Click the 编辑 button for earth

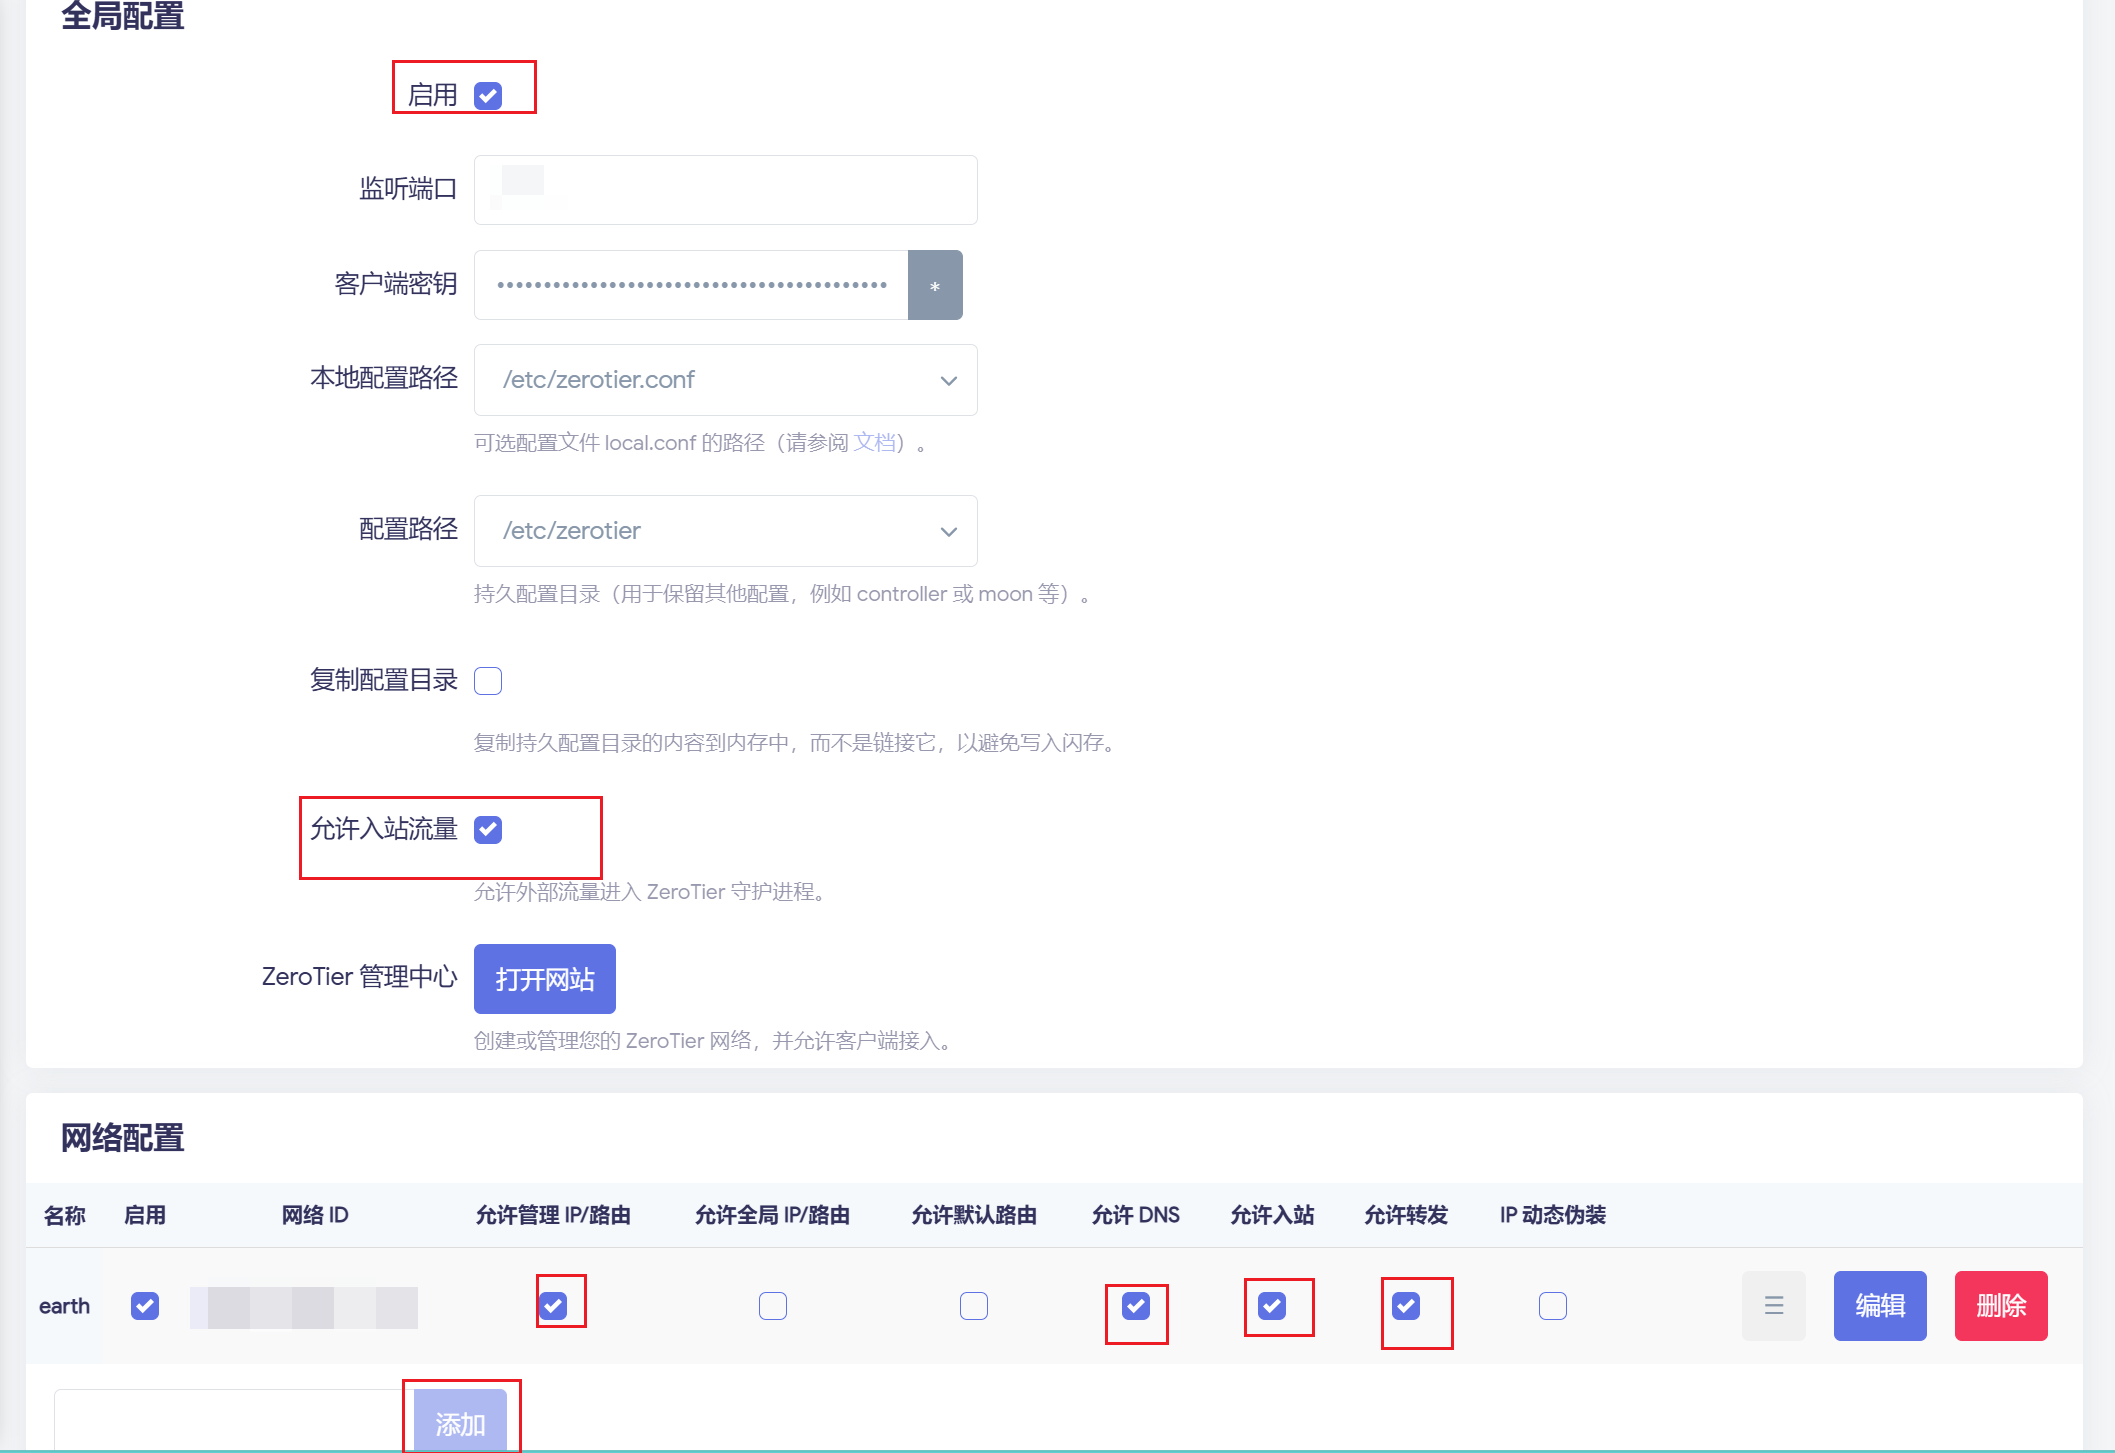tap(1880, 1306)
